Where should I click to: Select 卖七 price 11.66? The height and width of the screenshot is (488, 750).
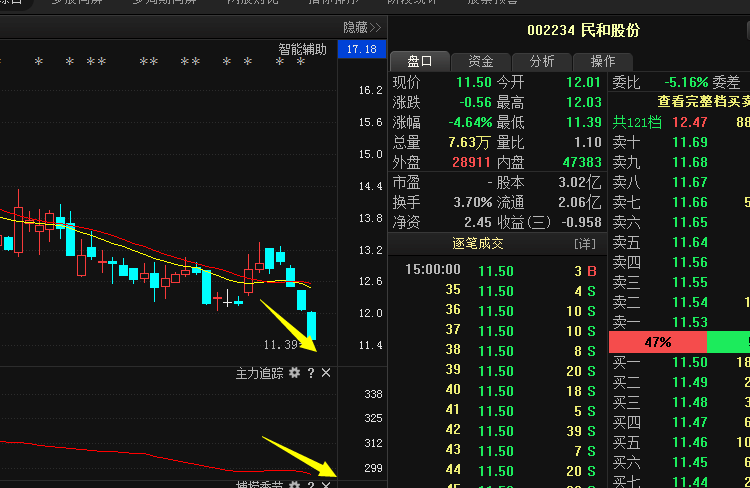click(690, 202)
